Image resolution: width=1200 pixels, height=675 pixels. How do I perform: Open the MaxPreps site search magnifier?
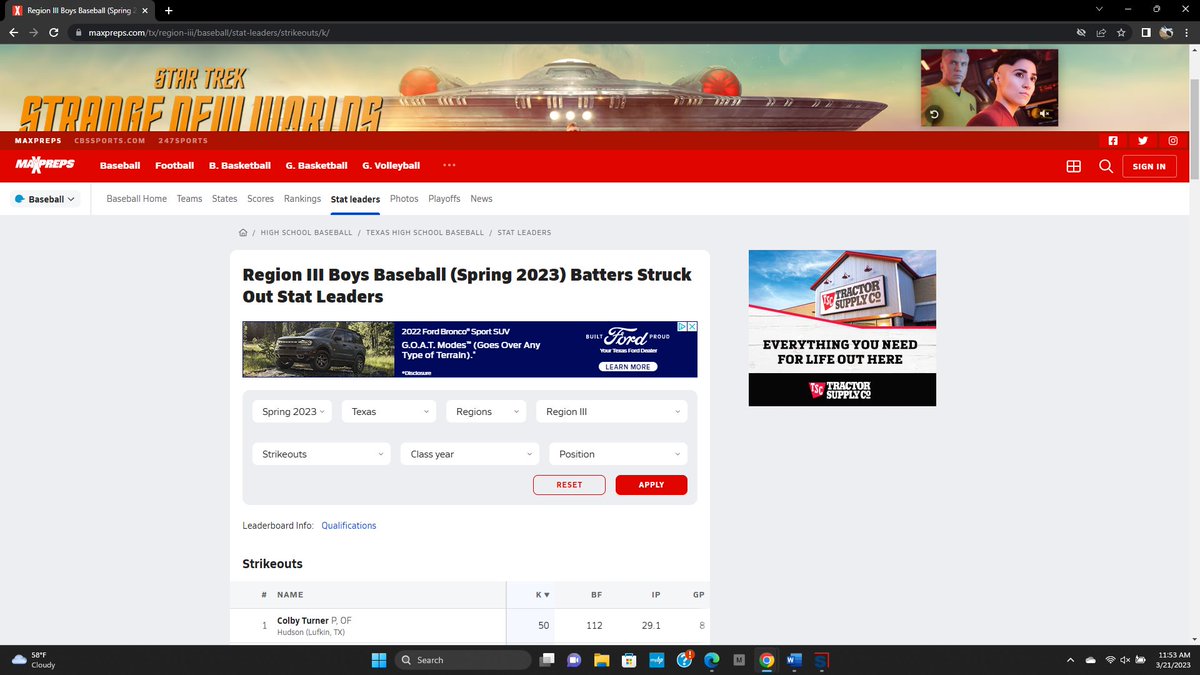[1106, 166]
